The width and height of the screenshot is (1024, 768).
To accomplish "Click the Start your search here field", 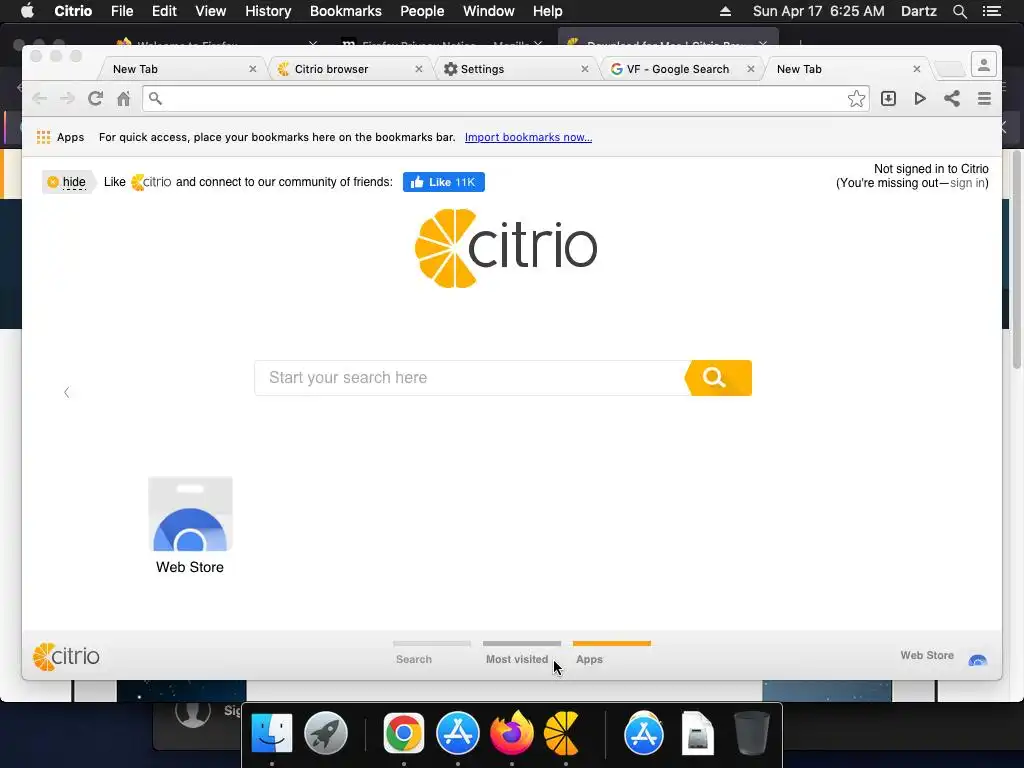I will click(x=470, y=377).
